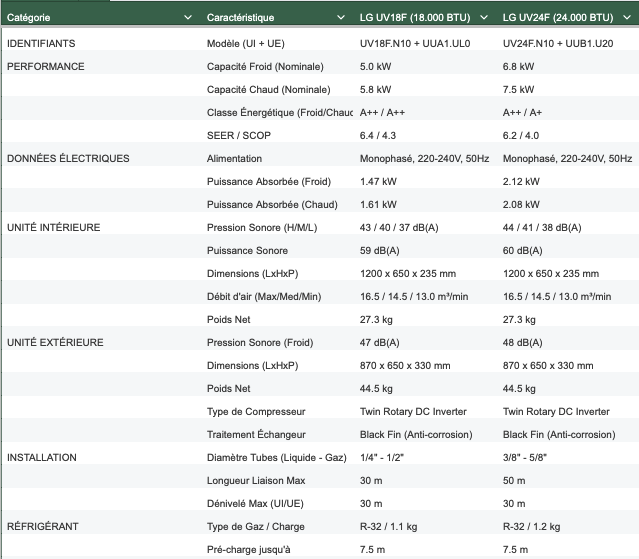
Task: Click the 6.4 / 4.3 value
Action: click(x=378, y=136)
